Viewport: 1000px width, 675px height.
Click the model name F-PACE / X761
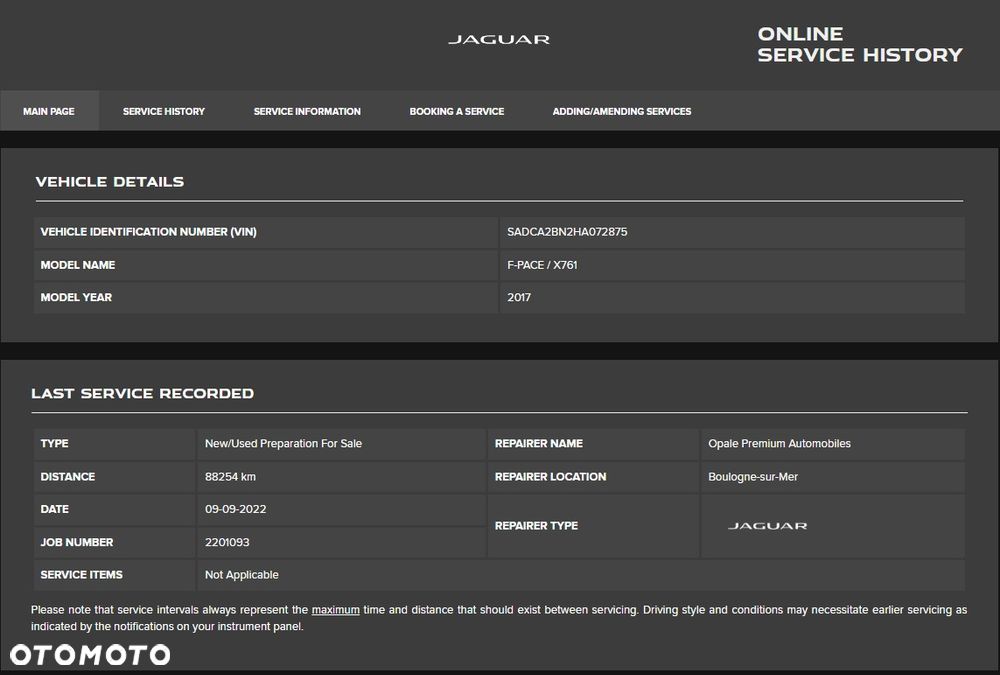pyautogui.click(x=542, y=265)
